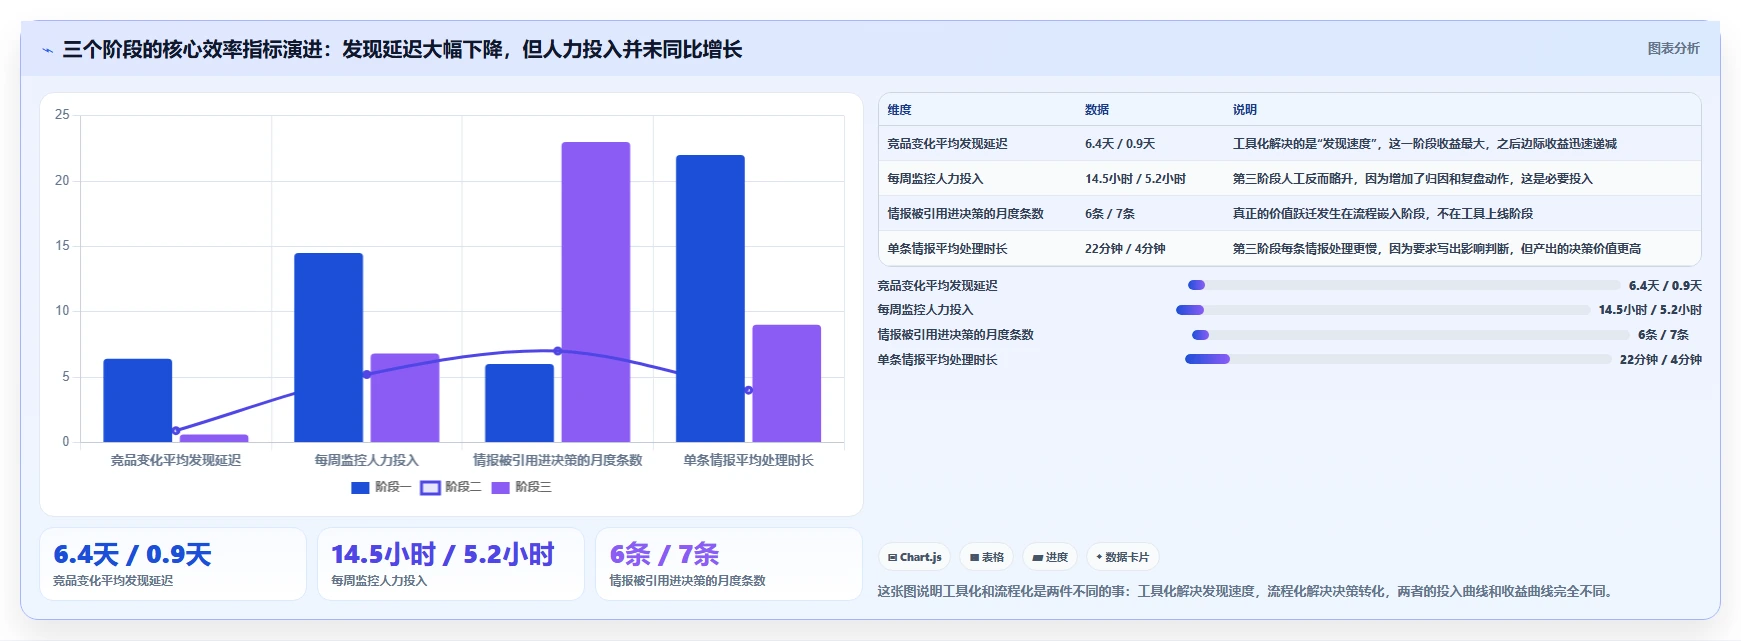
Task: Click the 阶段一 bar for 竞品变化平均发现延迟
Action: [138, 400]
